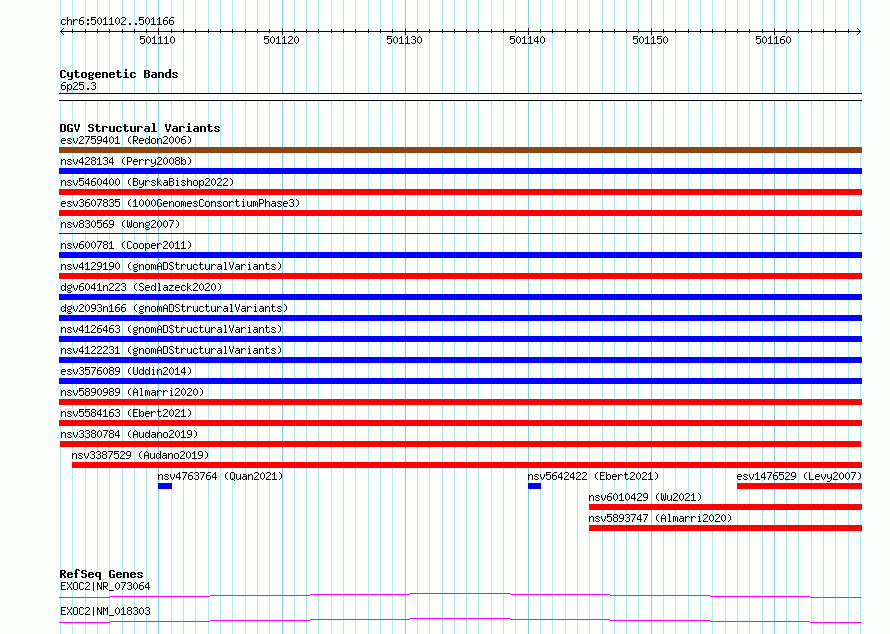Select the EXOC2|NR_073064 gene track line
This screenshot has height=634, width=890.
click(x=460, y=595)
